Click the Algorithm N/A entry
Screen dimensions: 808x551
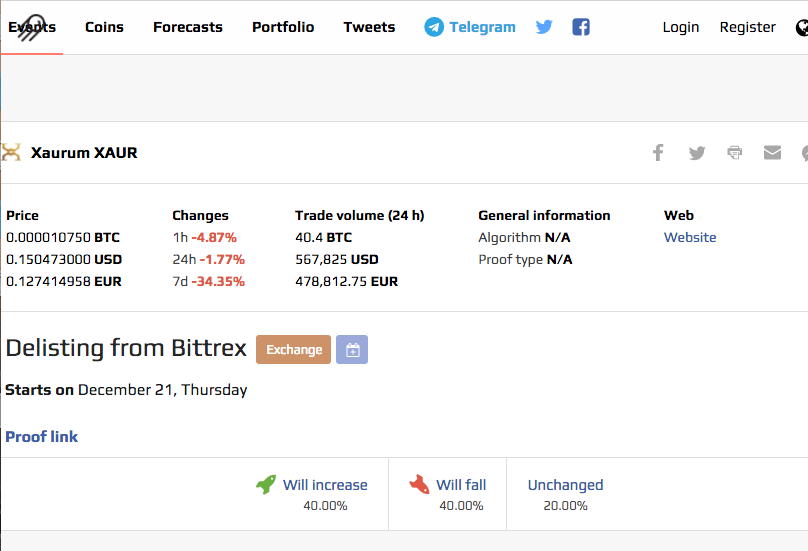click(x=524, y=238)
